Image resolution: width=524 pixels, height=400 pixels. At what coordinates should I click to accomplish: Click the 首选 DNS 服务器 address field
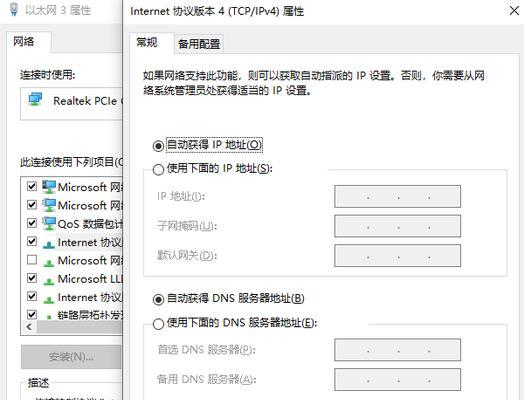pyautogui.click(x=397, y=350)
